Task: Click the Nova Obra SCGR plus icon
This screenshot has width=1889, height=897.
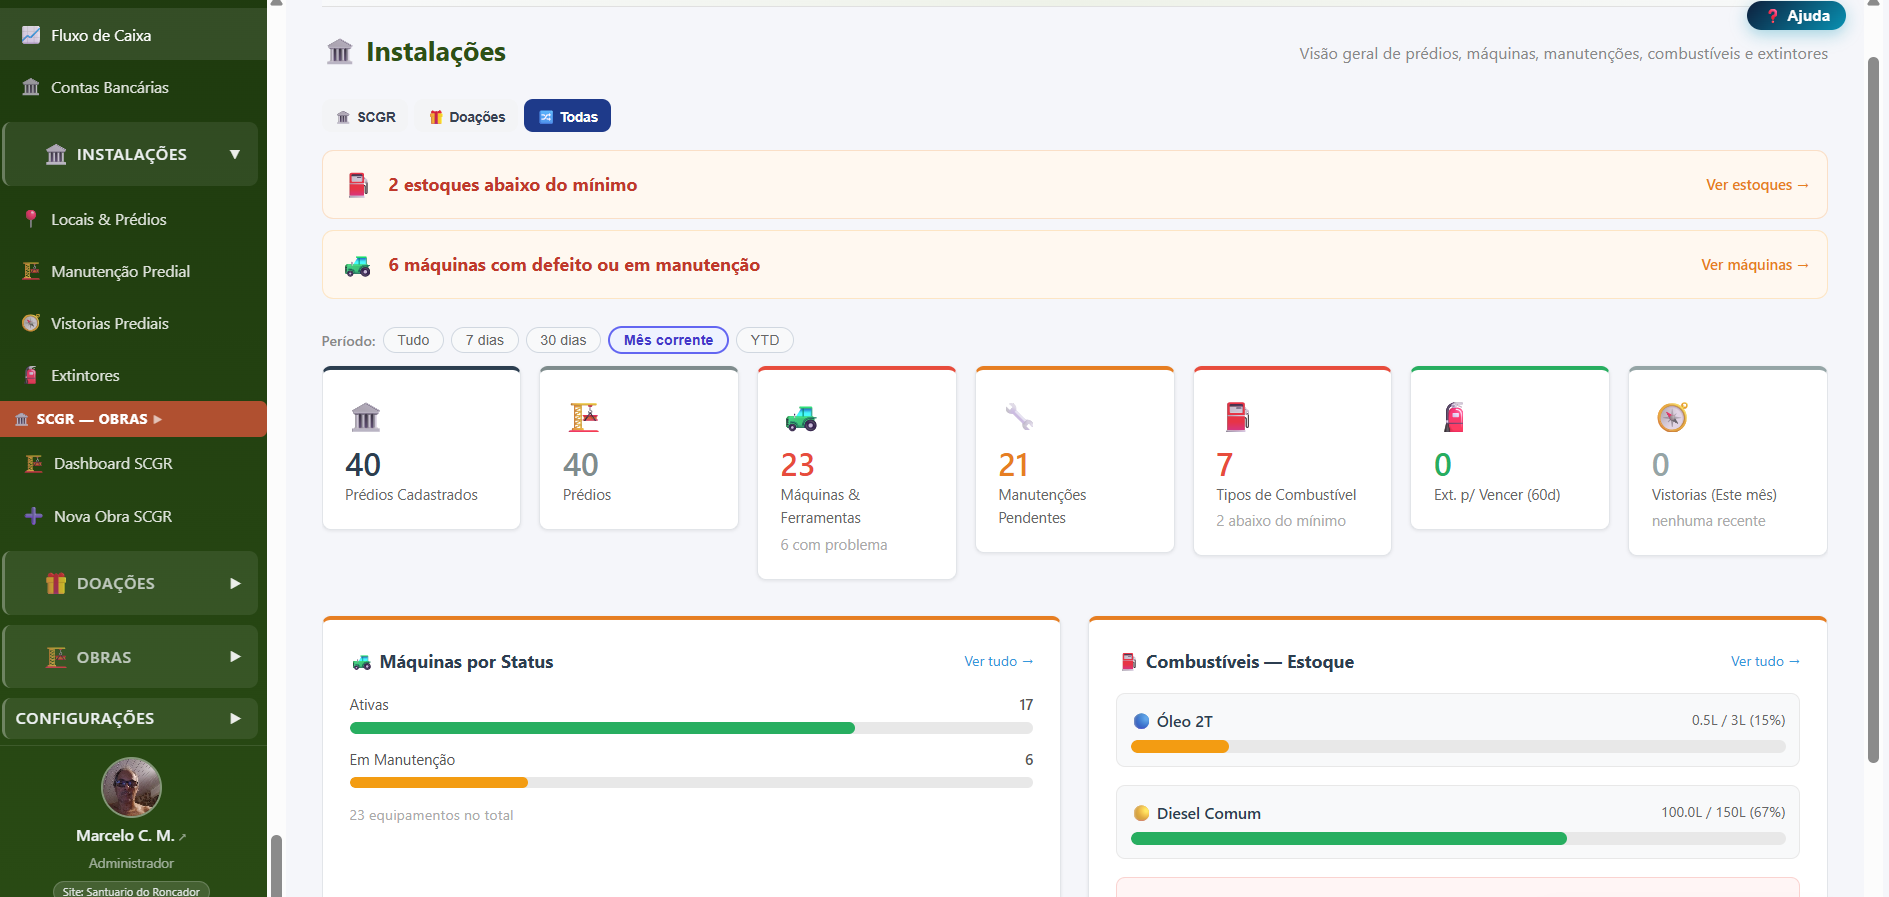Action: pyautogui.click(x=34, y=516)
